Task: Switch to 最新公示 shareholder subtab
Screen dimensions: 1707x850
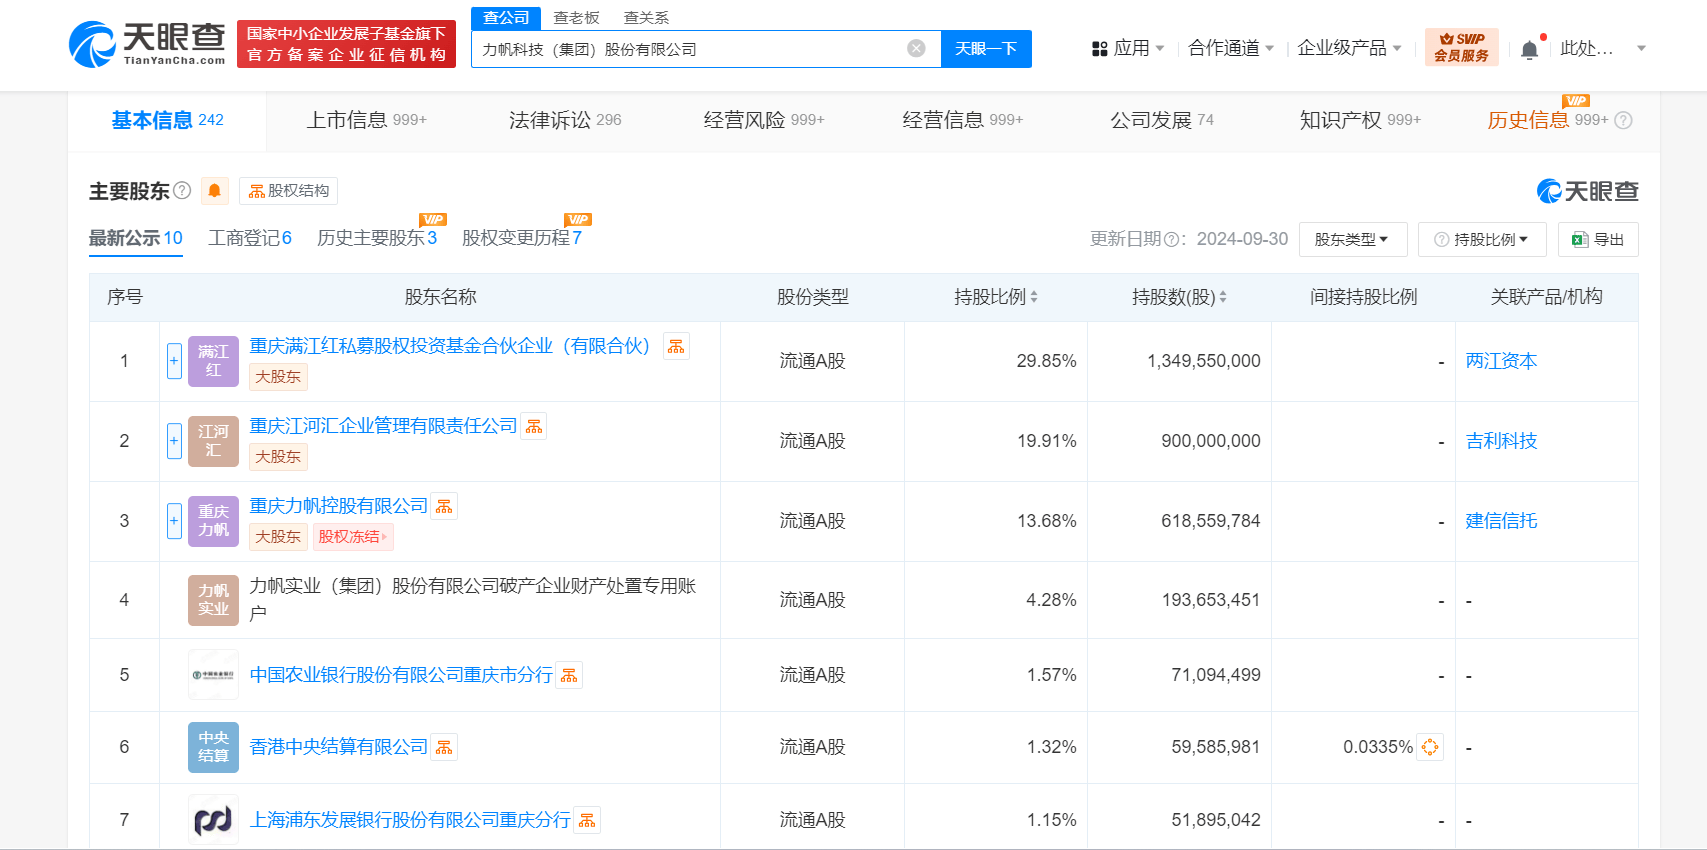Action: (136, 238)
